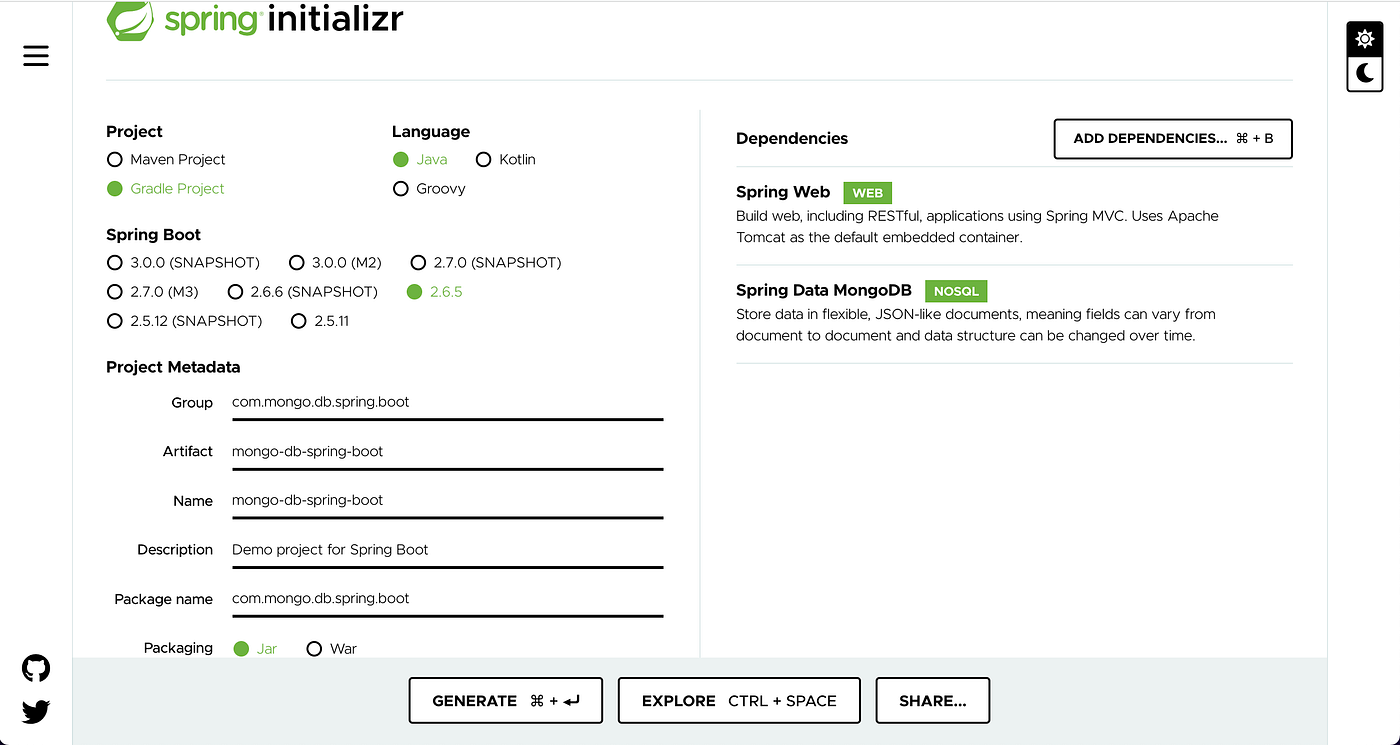Pick Spring Boot 2.7.0 (M3) version
This screenshot has height=745, width=1400.
click(x=115, y=291)
